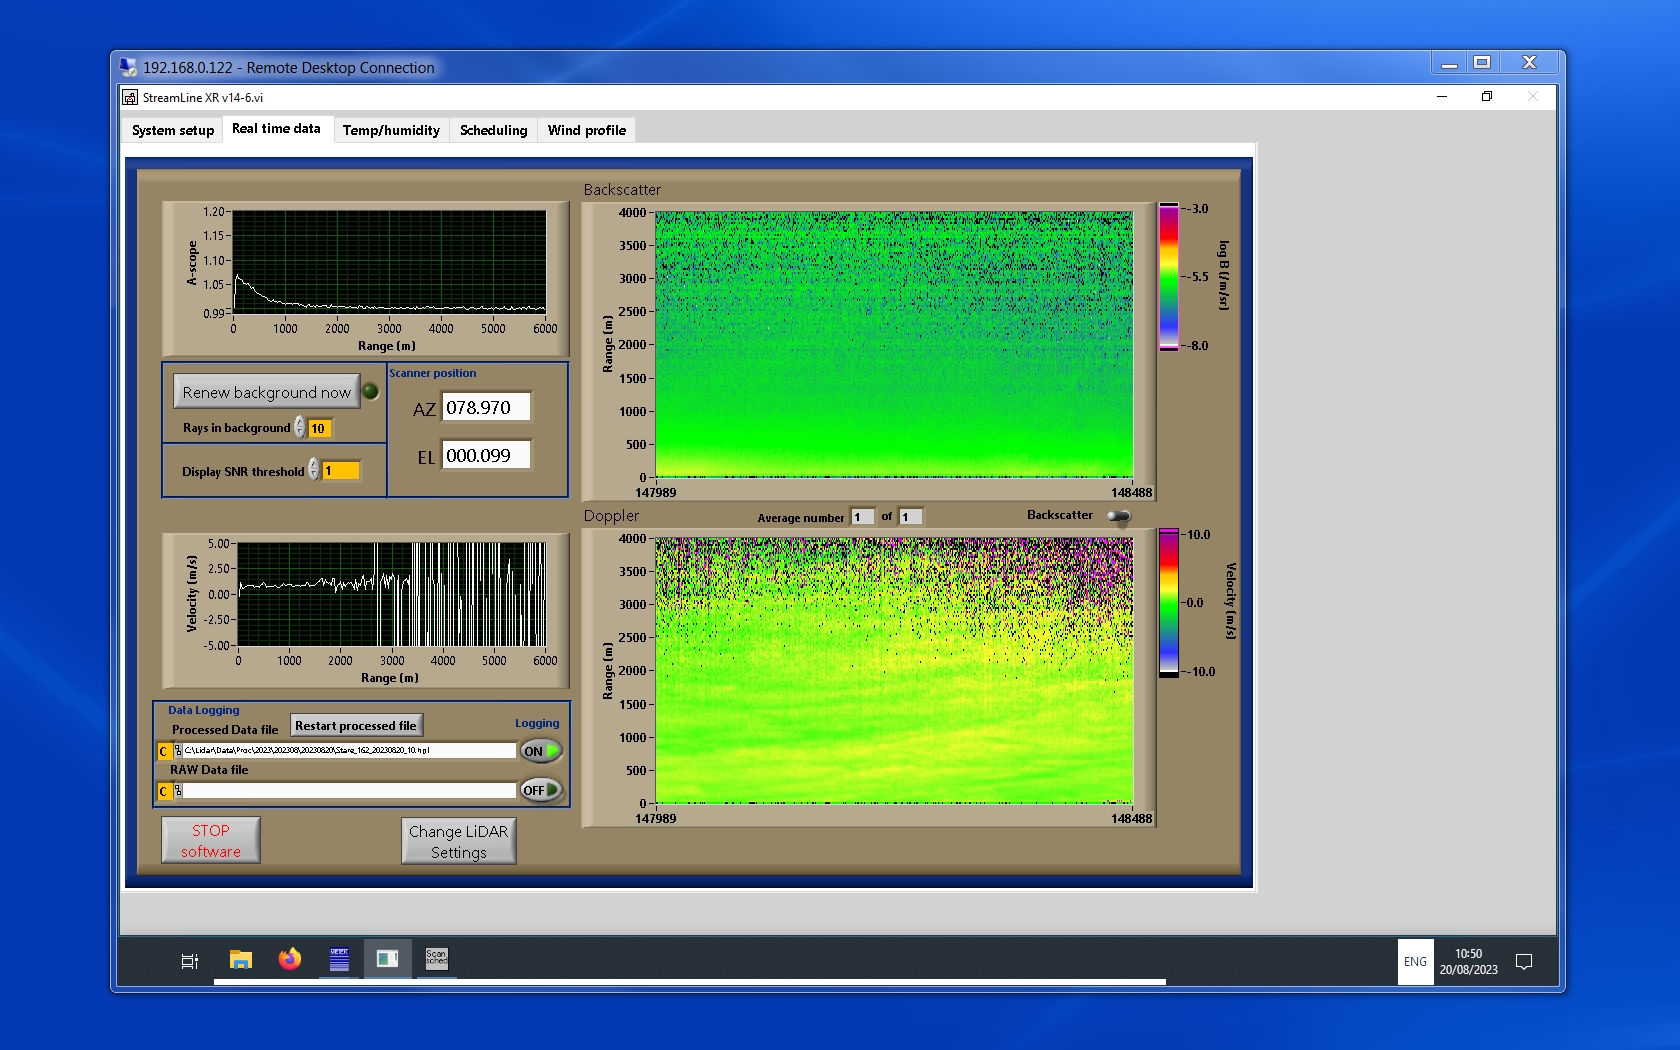Open File Explorer in the remote taskbar

coord(240,960)
